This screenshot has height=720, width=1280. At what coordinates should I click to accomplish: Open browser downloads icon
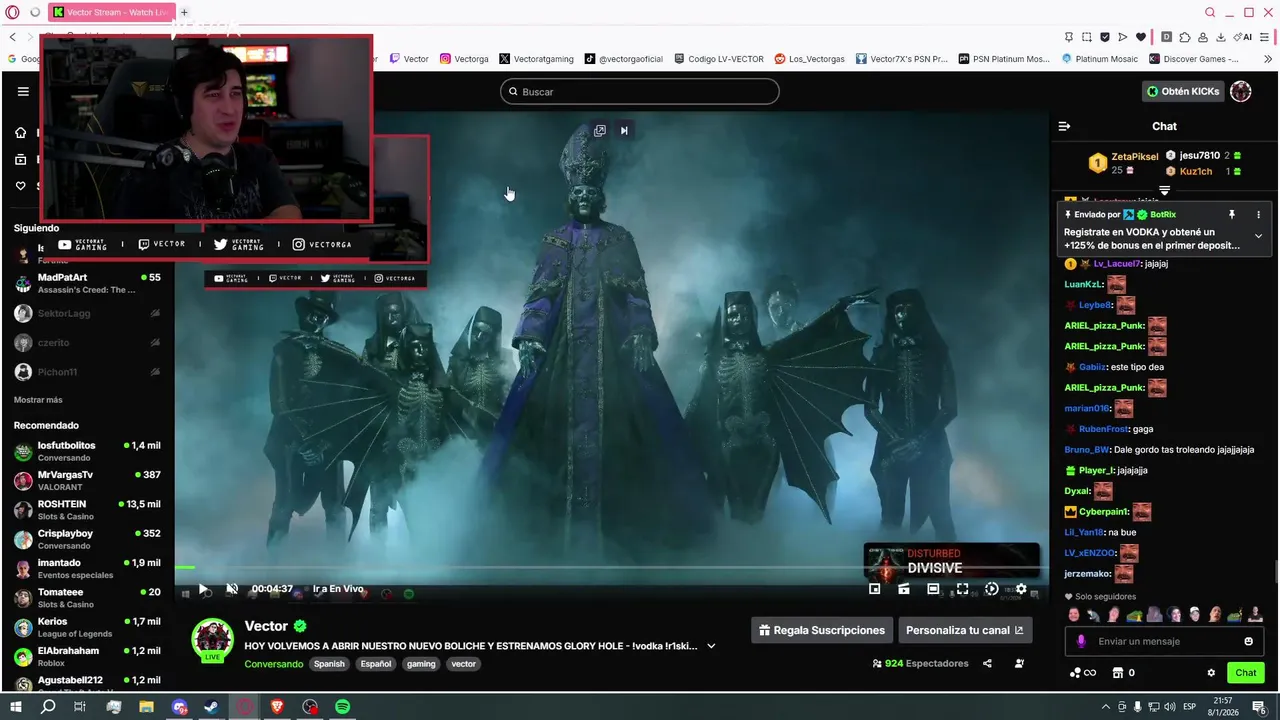pyautogui.click(x=1221, y=37)
